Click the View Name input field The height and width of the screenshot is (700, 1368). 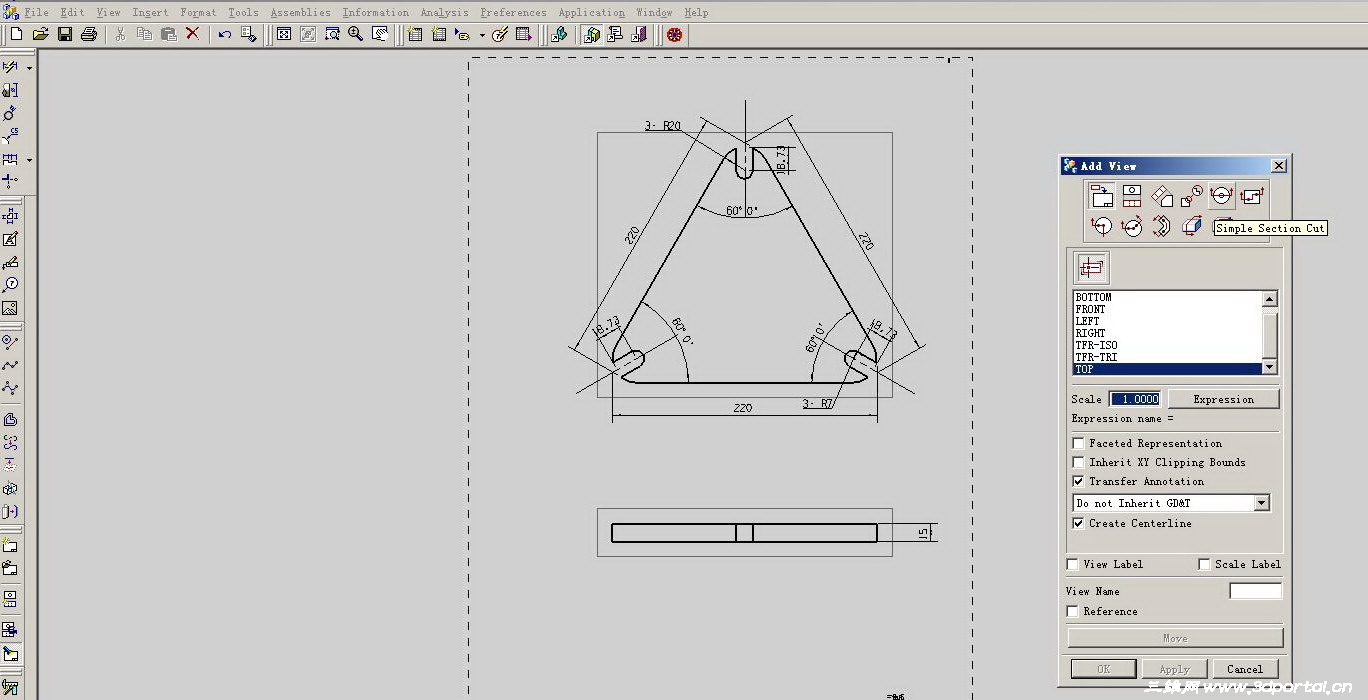tap(1255, 591)
